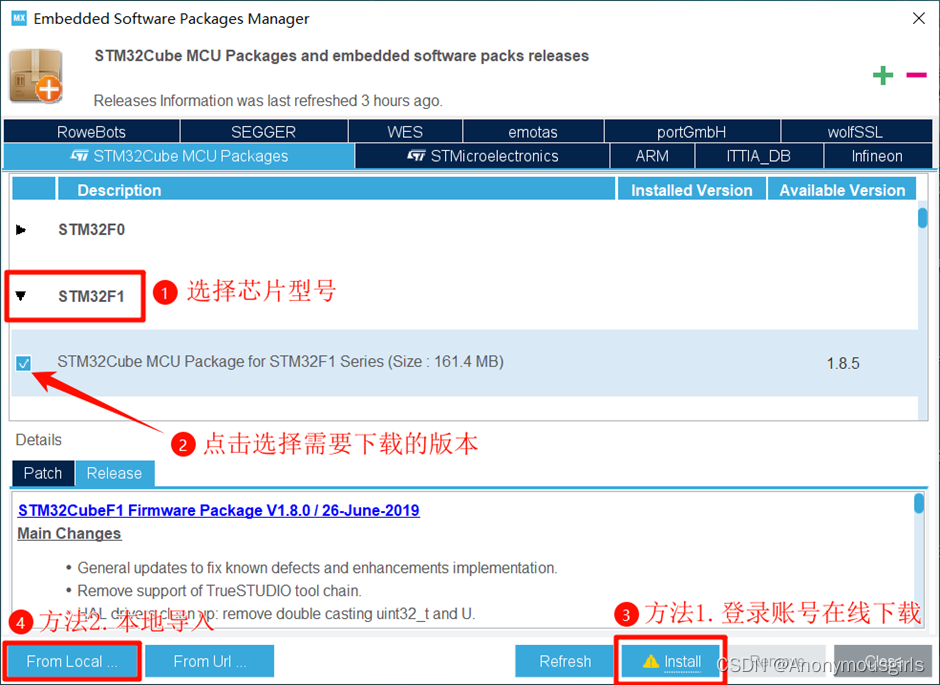The height and width of the screenshot is (685, 940).
Task: Click the Main Changes heading
Action: (70, 533)
